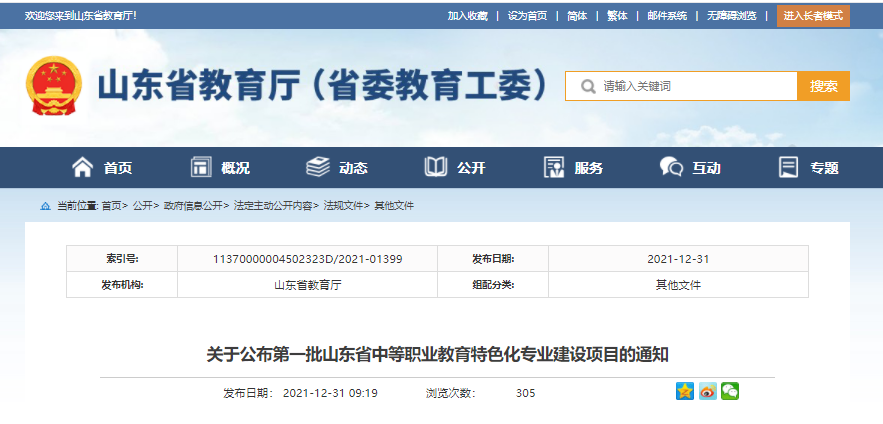Click the orange 搜索 button

click(823, 86)
